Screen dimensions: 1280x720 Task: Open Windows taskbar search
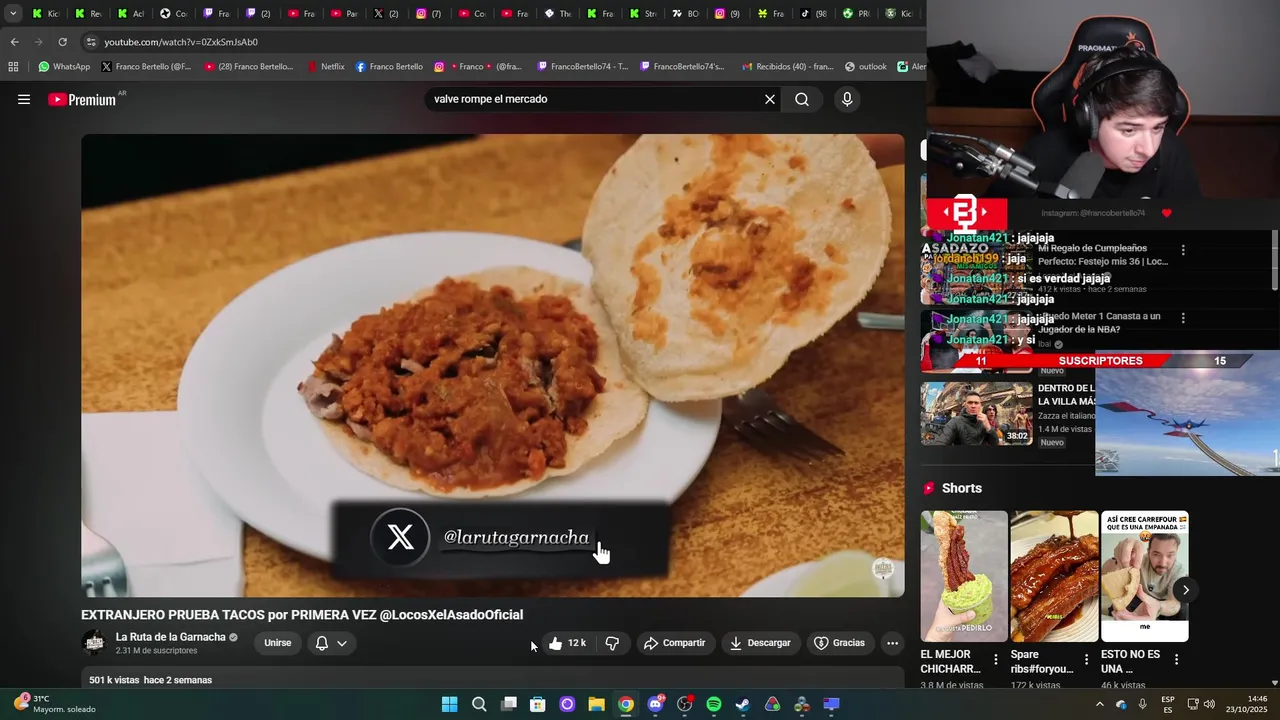(479, 704)
